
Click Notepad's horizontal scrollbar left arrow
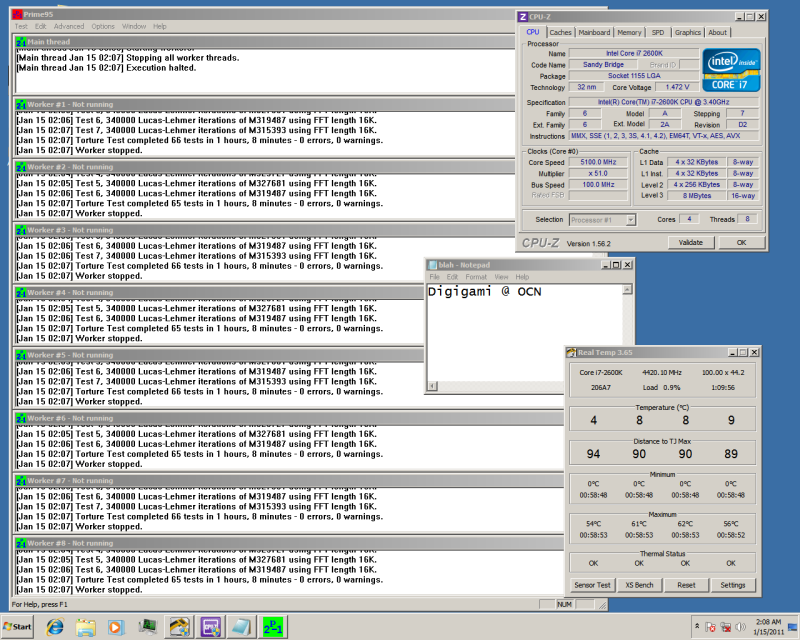tap(432, 386)
